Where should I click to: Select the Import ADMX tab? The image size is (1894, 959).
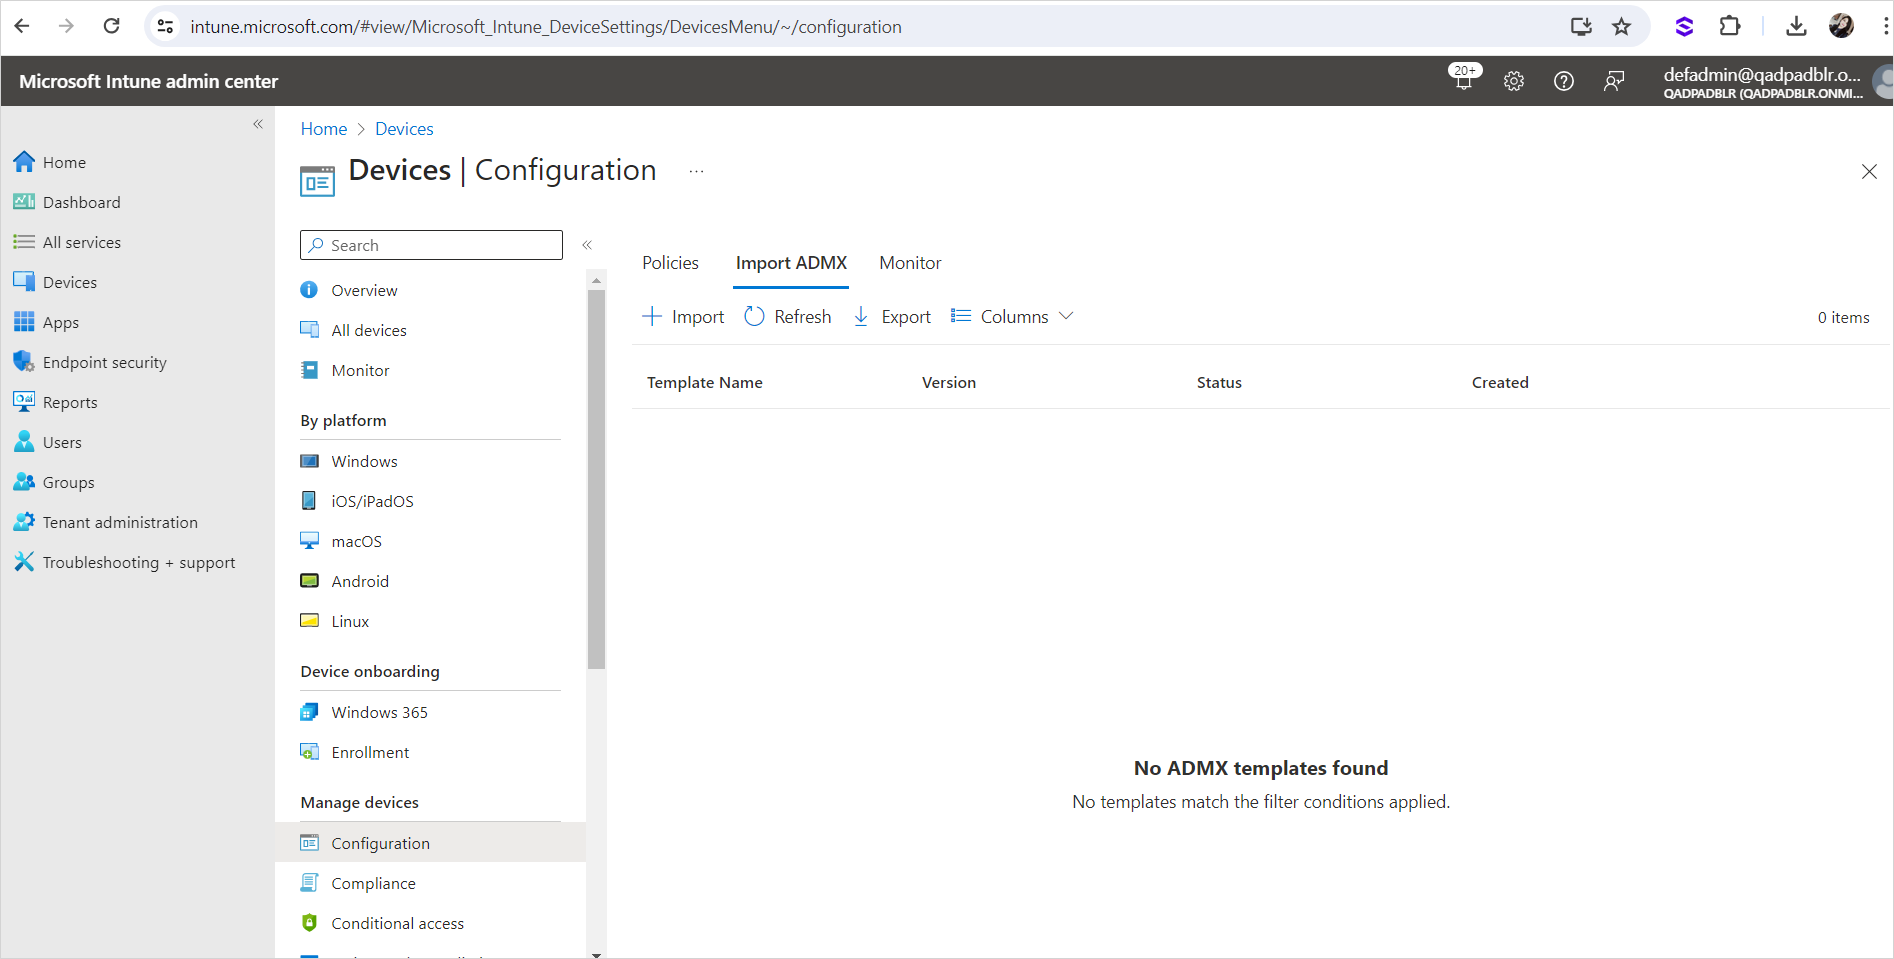pos(791,263)
